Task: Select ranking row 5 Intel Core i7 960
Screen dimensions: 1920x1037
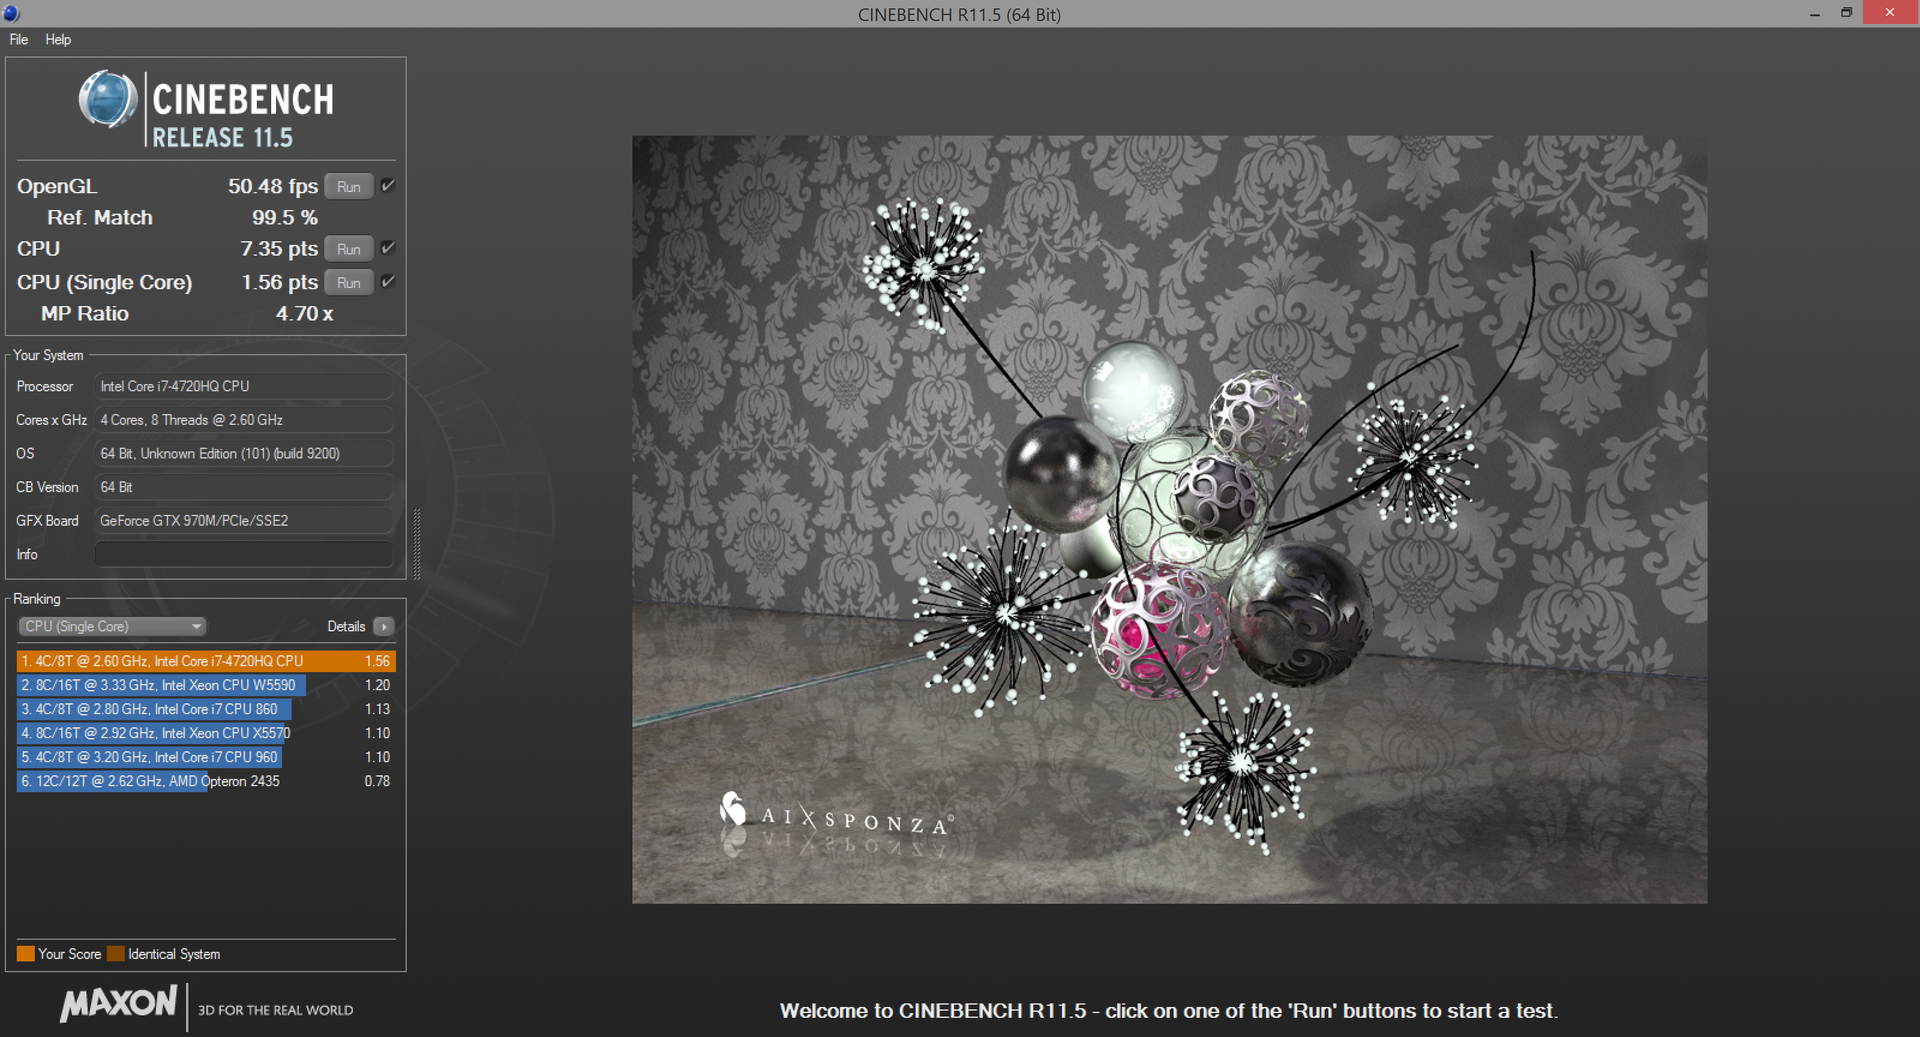Action: click(x=206, y=757)
